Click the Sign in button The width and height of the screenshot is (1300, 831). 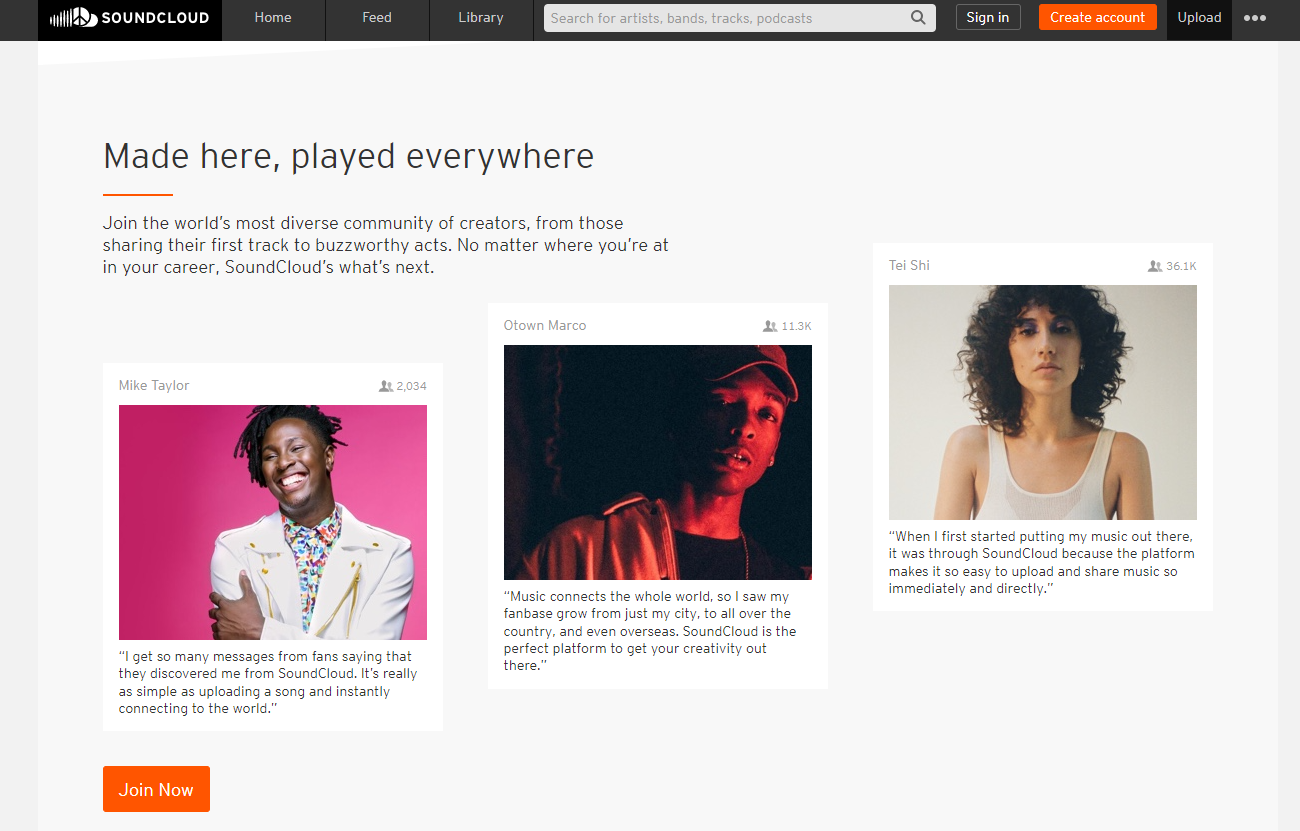[x=988, y=17]
